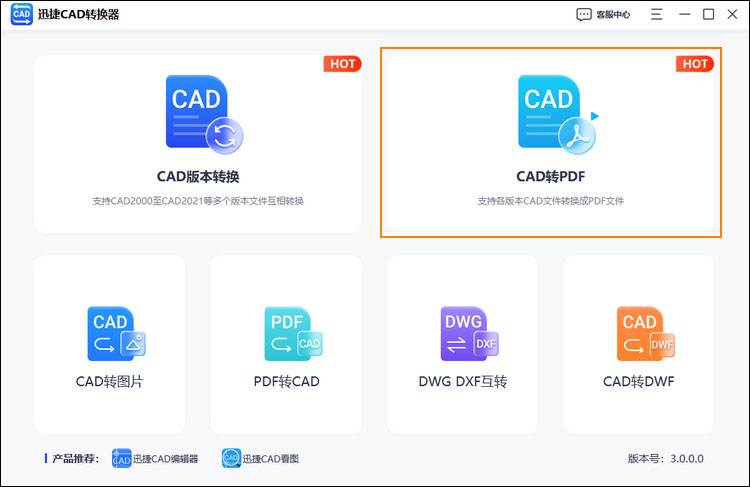Open the DWG DXF互转 conversion icon
750x487 pixels.
point(469,333)
